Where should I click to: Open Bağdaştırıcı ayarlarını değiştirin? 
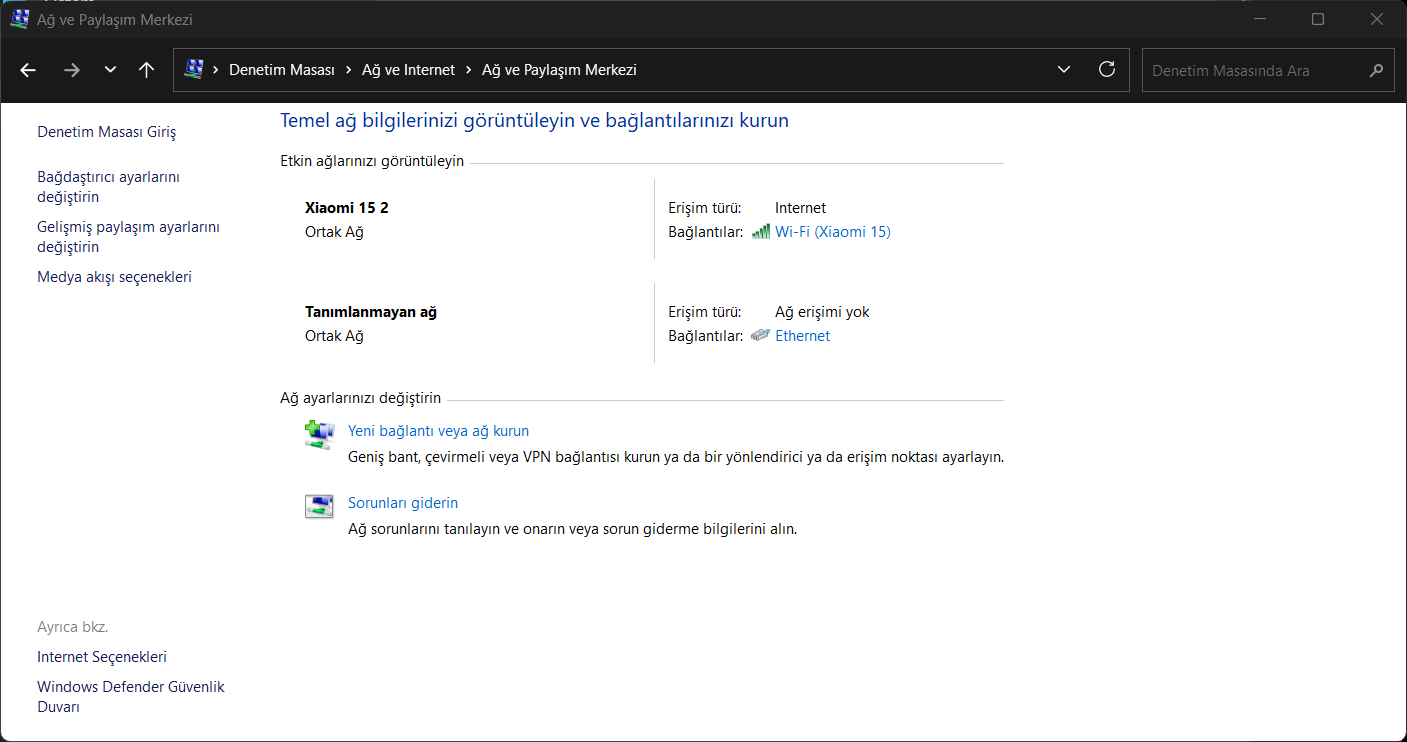(108, 187)
